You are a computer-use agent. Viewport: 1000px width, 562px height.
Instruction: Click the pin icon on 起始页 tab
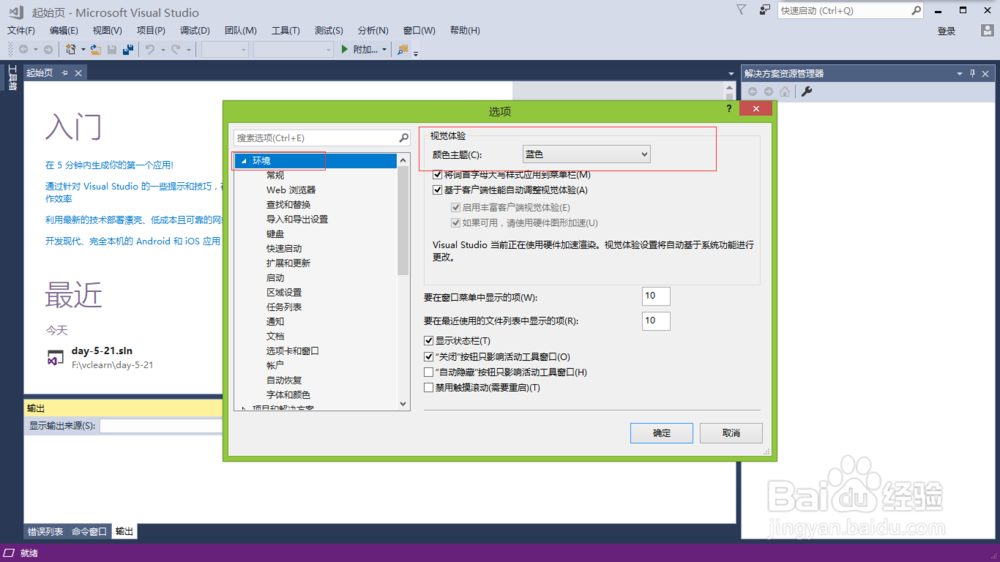[x=64, y=73]
